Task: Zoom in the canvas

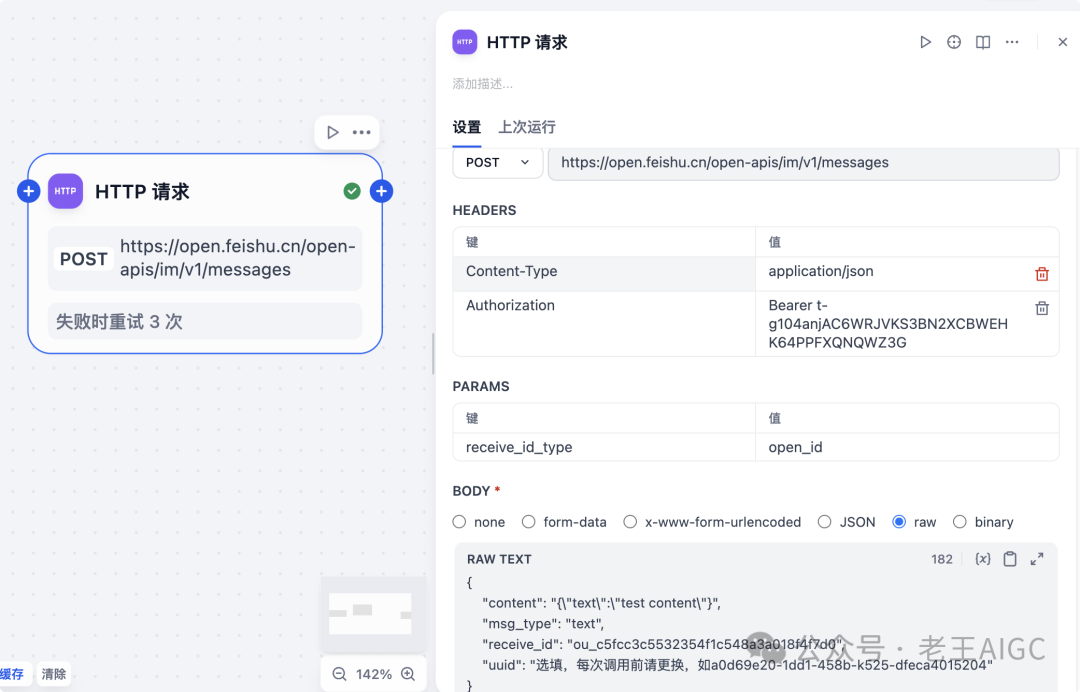Action: pyautogui.click(x=408, y=674)
